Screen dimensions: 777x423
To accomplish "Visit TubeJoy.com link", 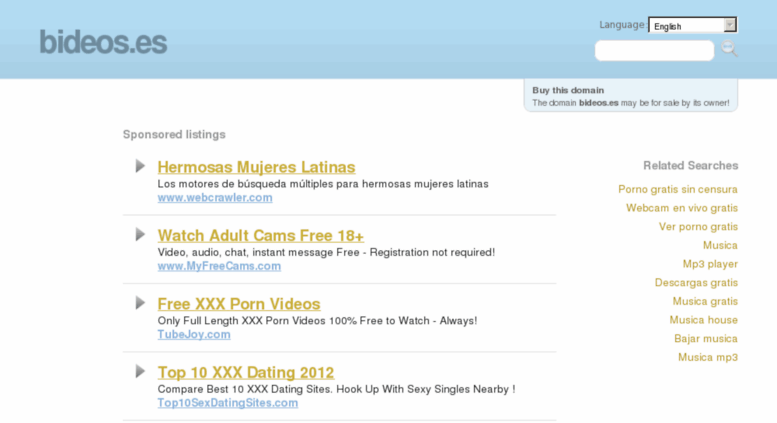I will (194, 334).
